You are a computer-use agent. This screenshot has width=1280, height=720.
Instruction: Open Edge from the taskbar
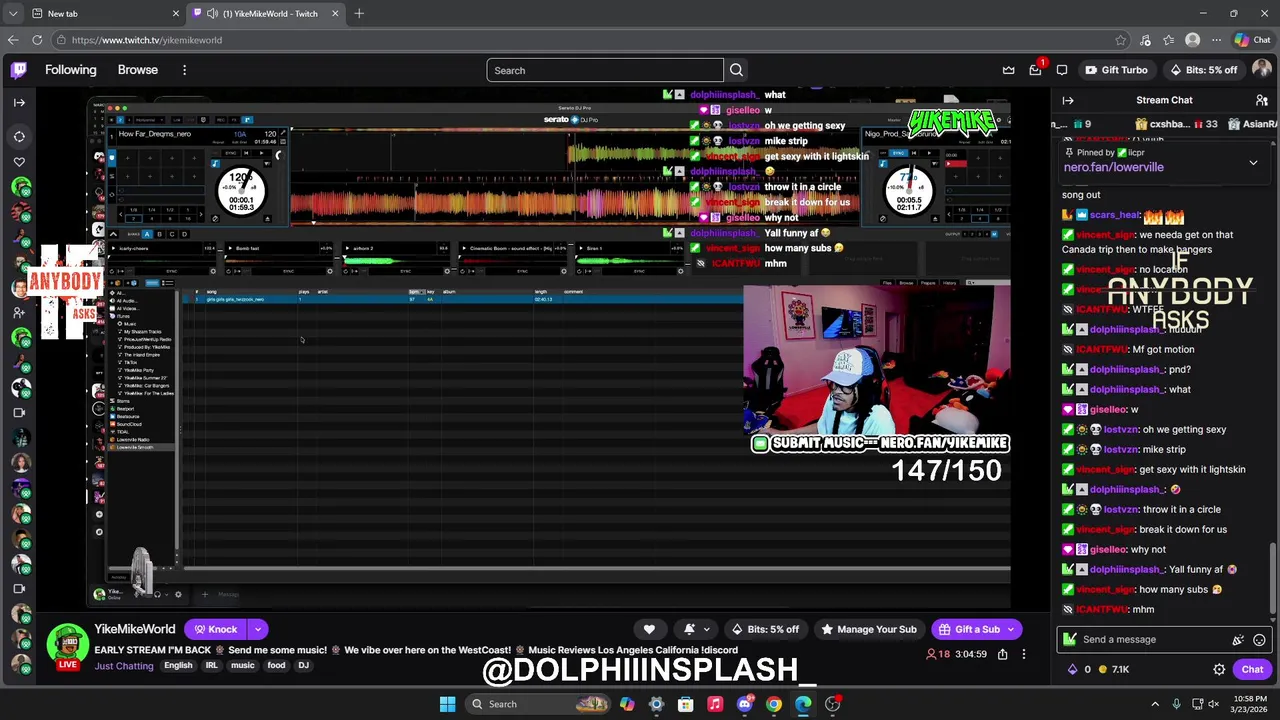tap(803, 704)
